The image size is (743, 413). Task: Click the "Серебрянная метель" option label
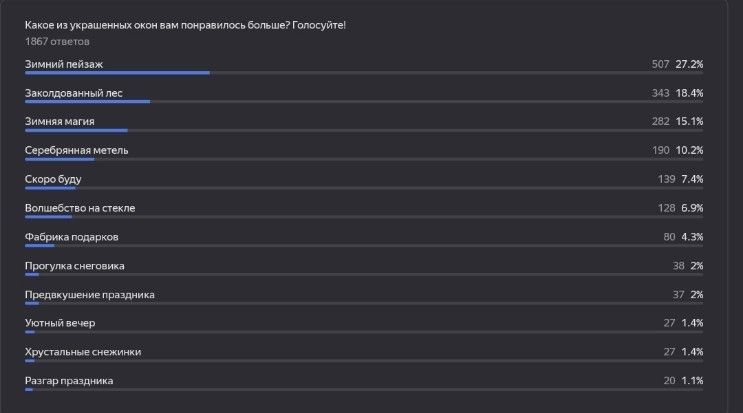click(76, 150)
